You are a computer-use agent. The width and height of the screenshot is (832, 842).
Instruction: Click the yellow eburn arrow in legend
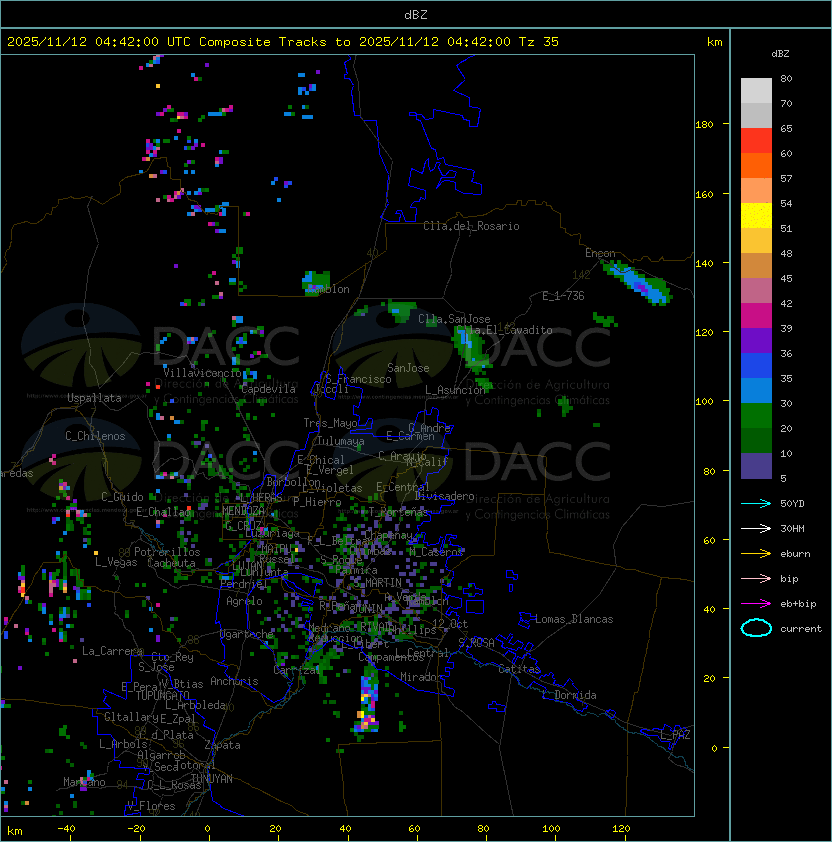756,554
